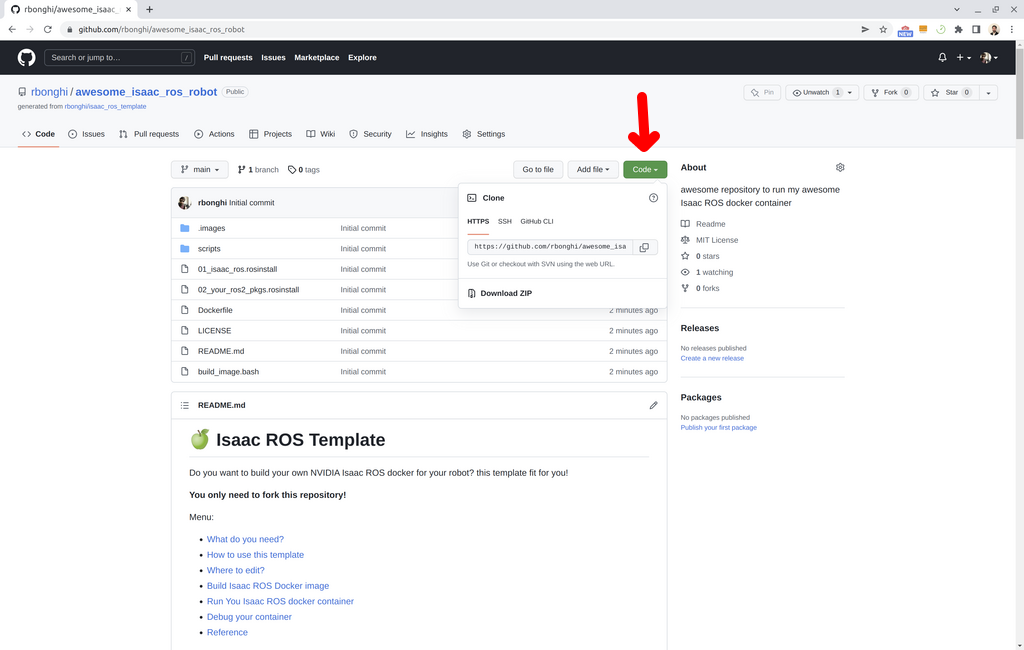View the 1 branch link

point(258,170)
